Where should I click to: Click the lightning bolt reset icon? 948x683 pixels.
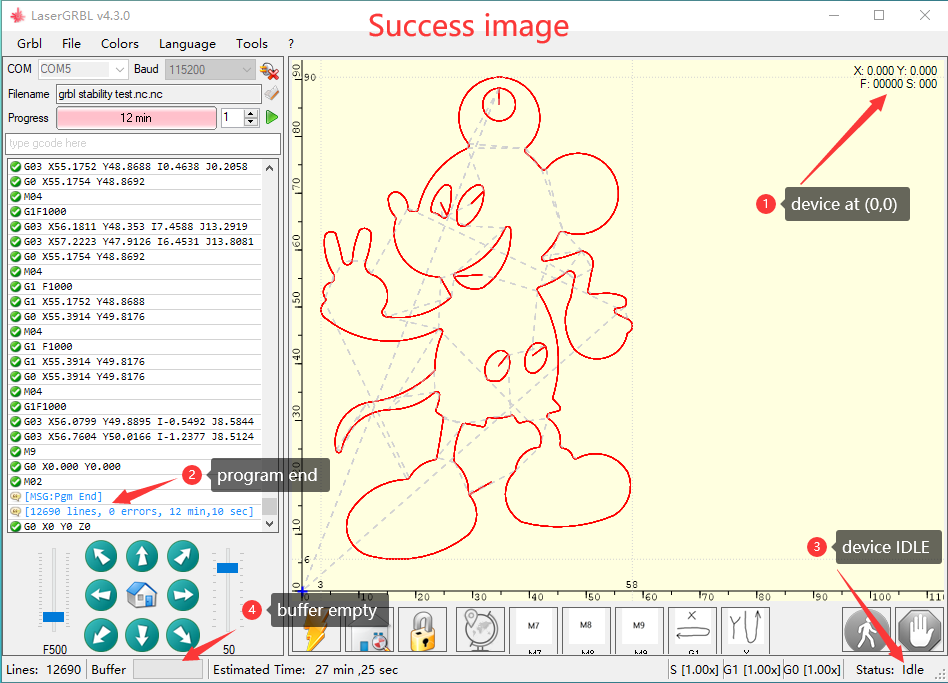pyautogui.click(x=316, y=631)
